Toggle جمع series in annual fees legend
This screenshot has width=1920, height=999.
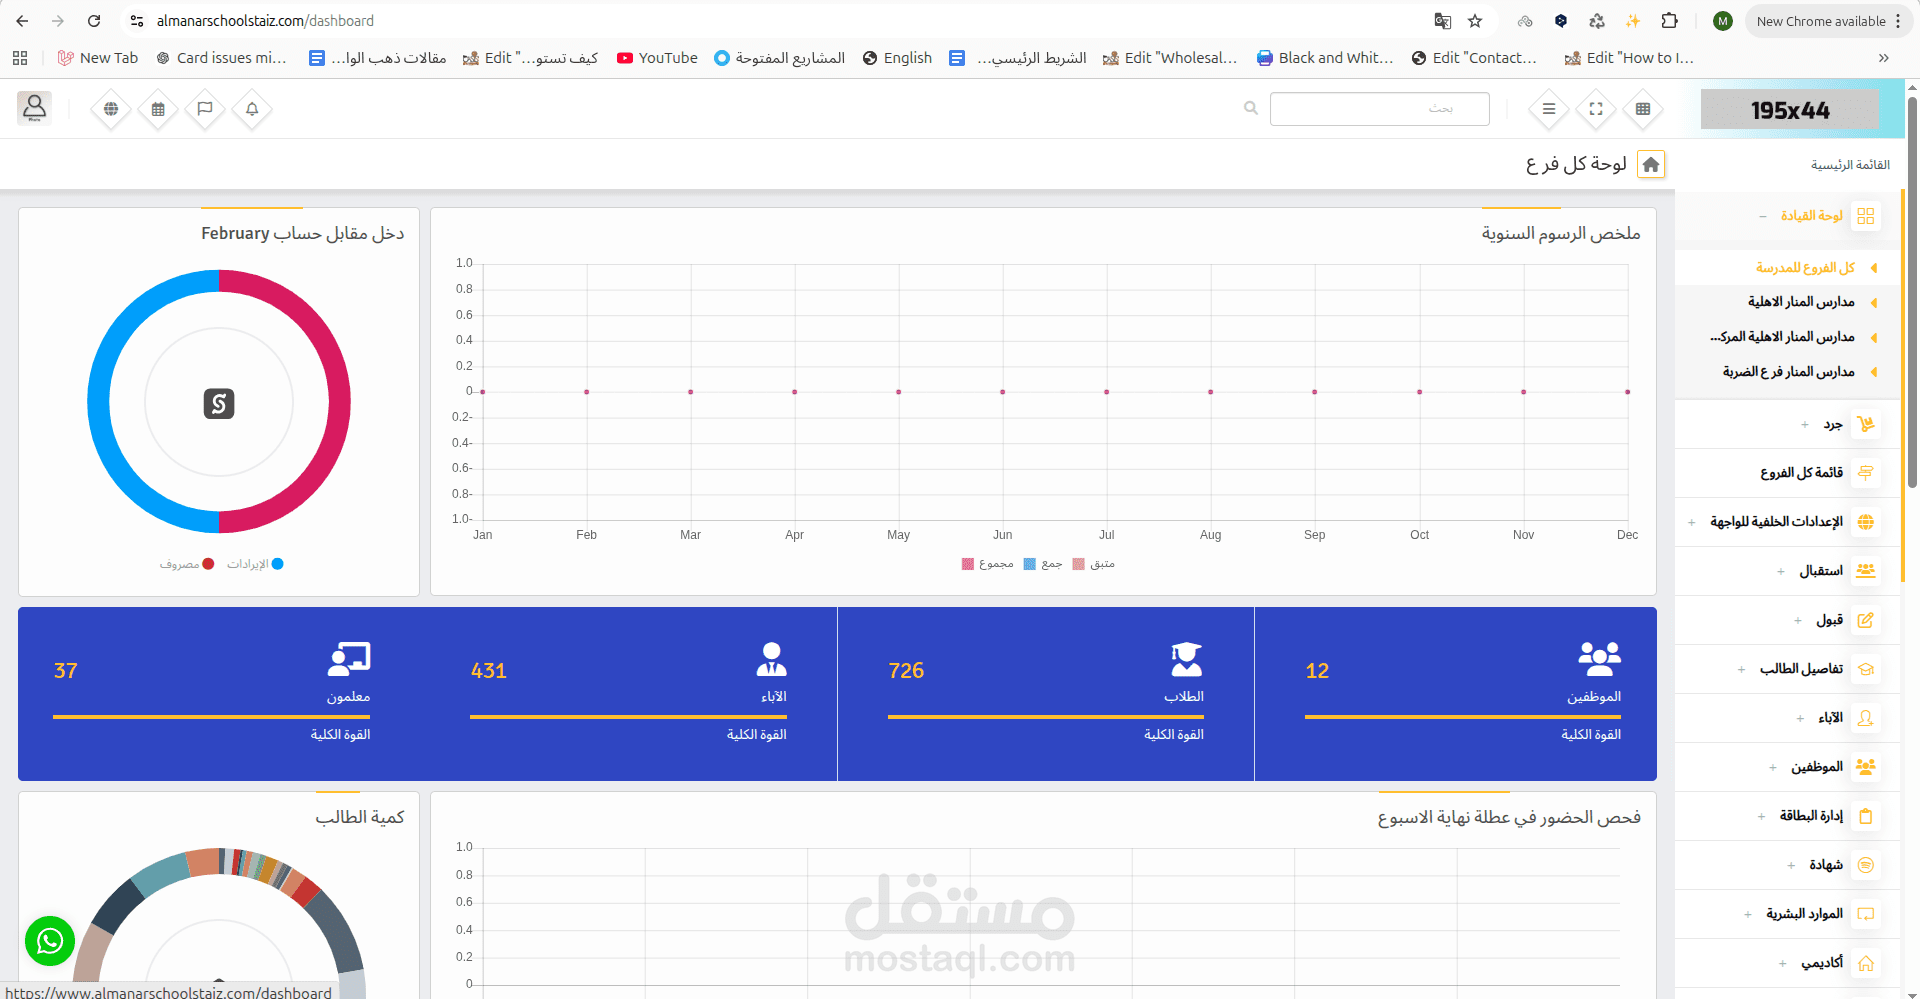click(1043, 564)
